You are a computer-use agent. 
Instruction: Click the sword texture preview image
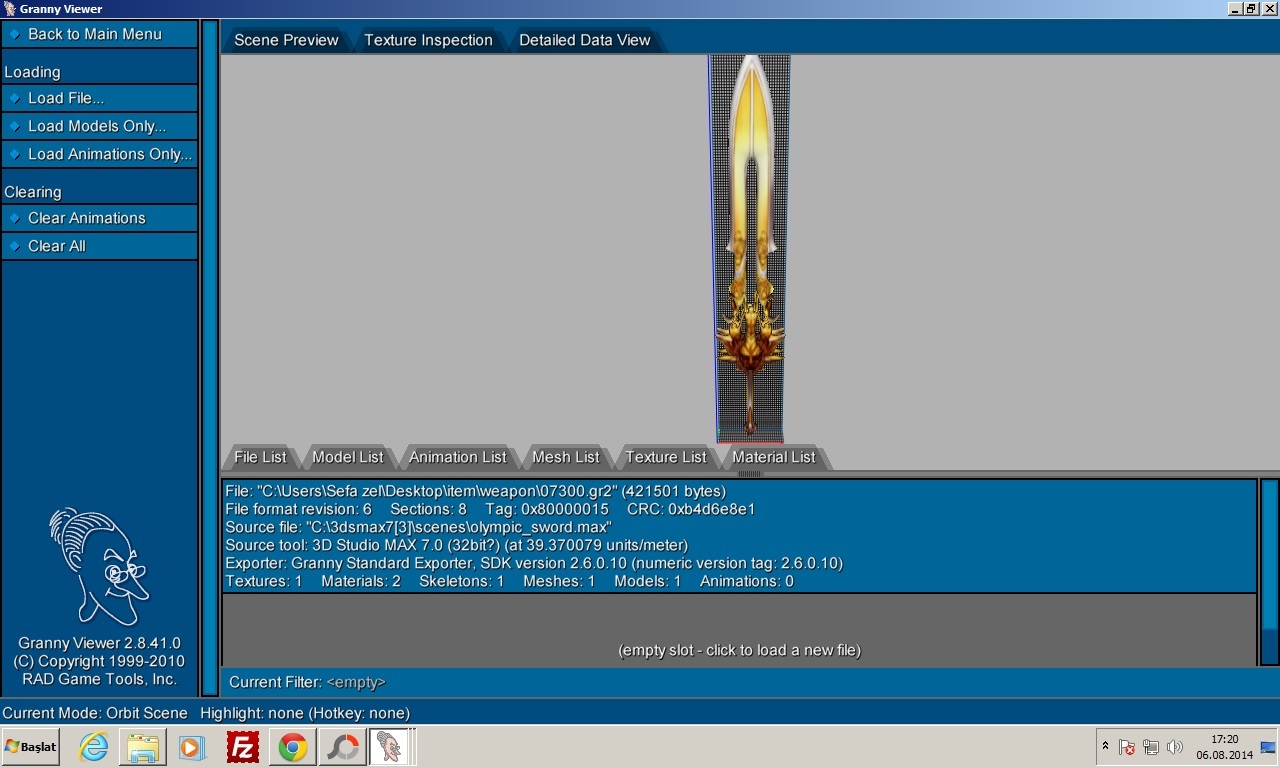pos(750,248)
